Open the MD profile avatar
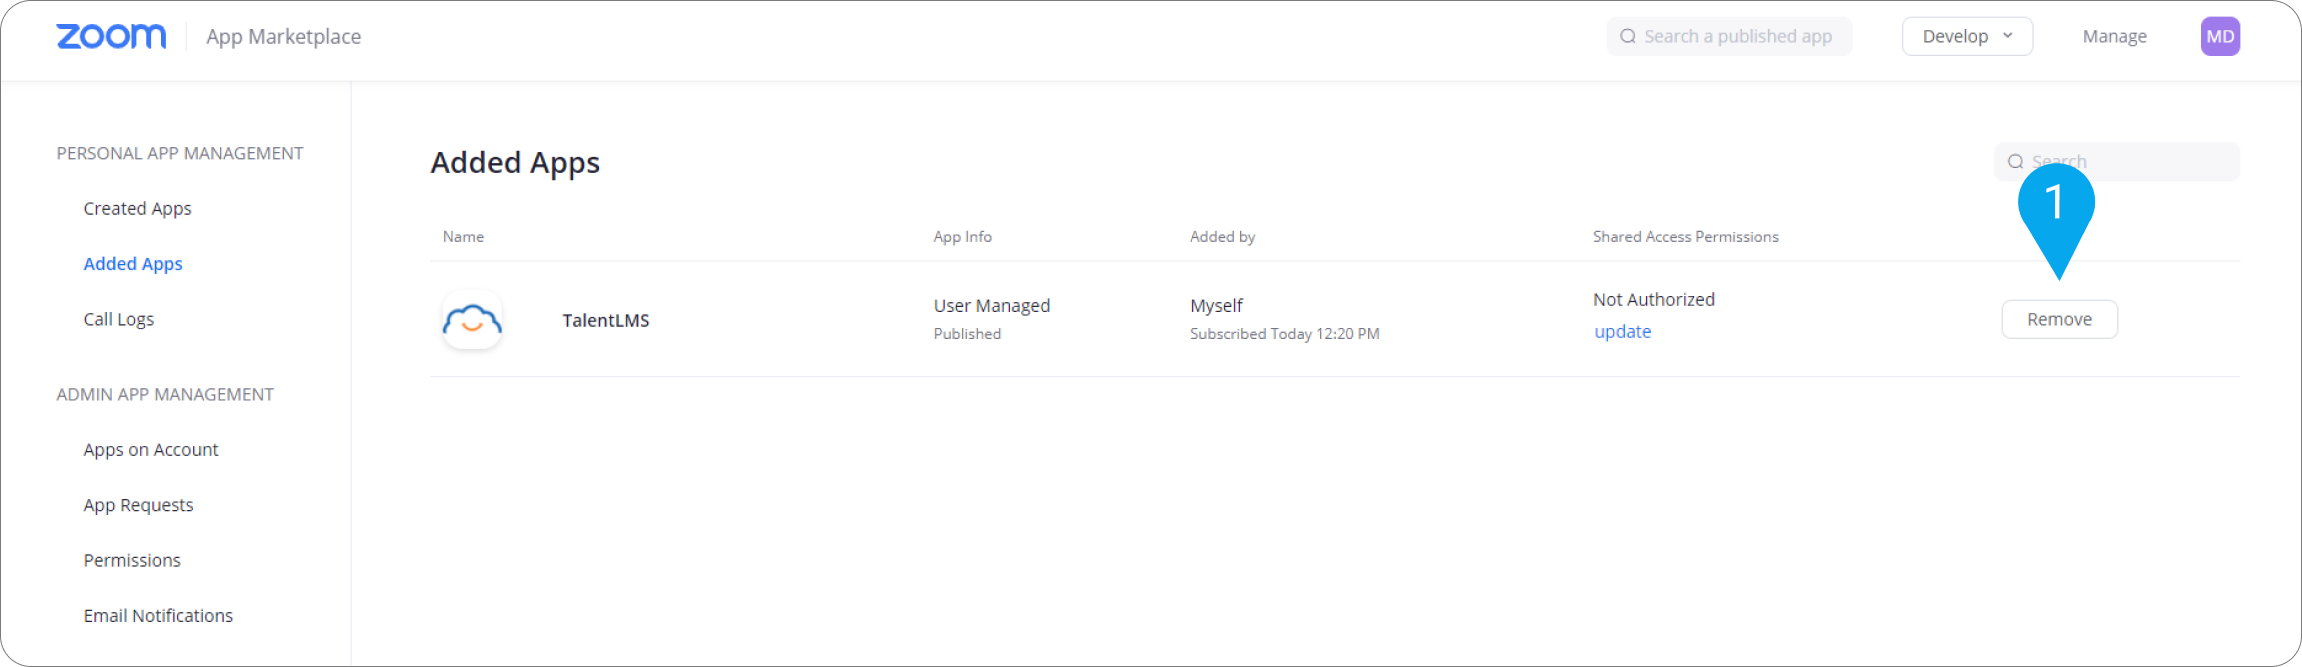Viewport: 2302px width, 667px height. [x=2220, y=36]
